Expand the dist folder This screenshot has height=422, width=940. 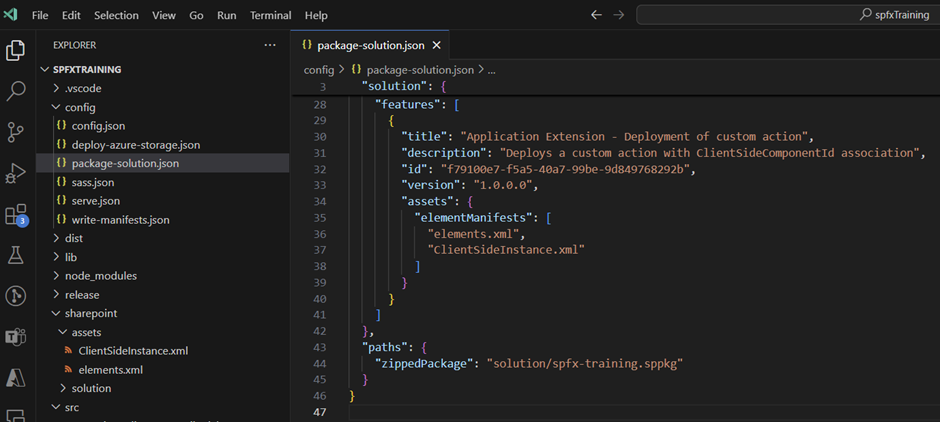[x=73, y=239]
